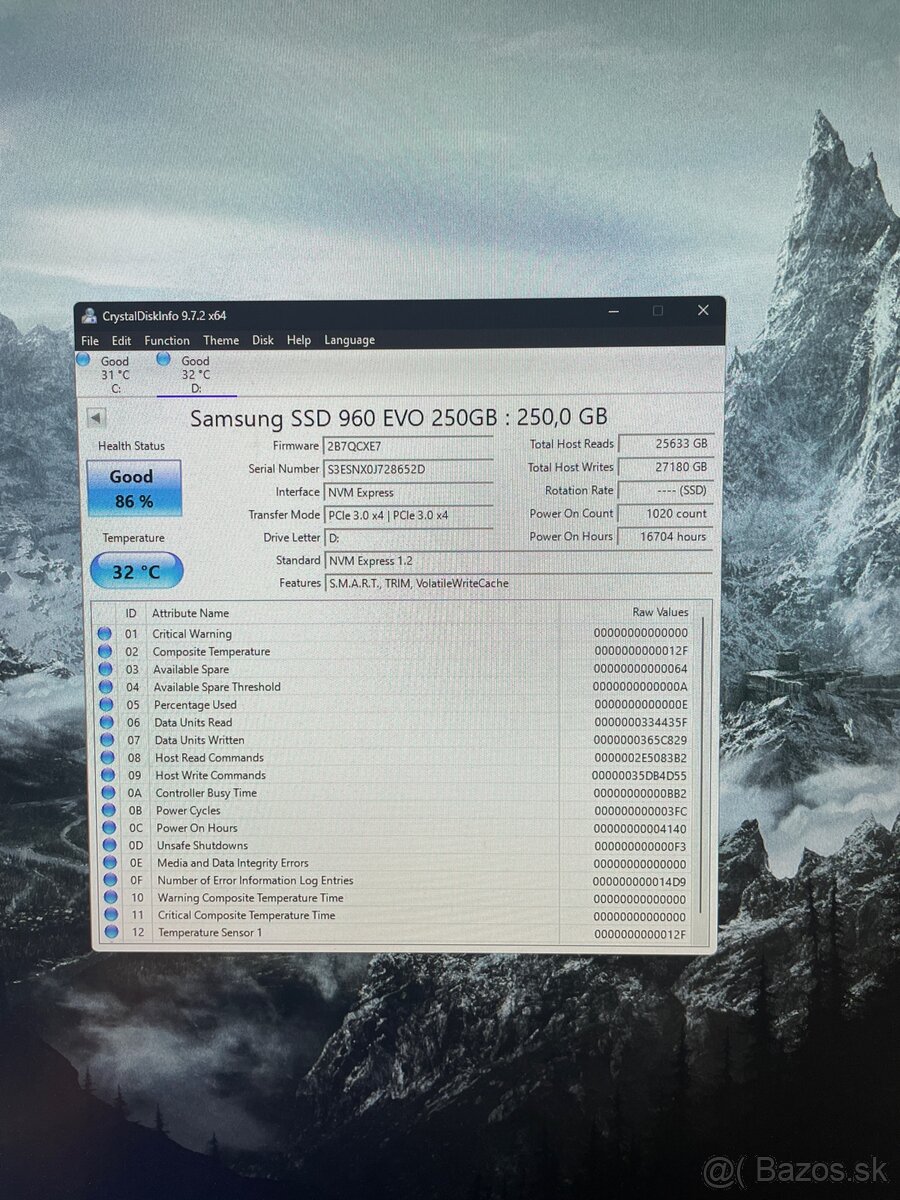Image resolution: width=900 pixels, height=1200 pixels.
Task: Click the Raw Values column header
Action: click(x=660, y=612)
